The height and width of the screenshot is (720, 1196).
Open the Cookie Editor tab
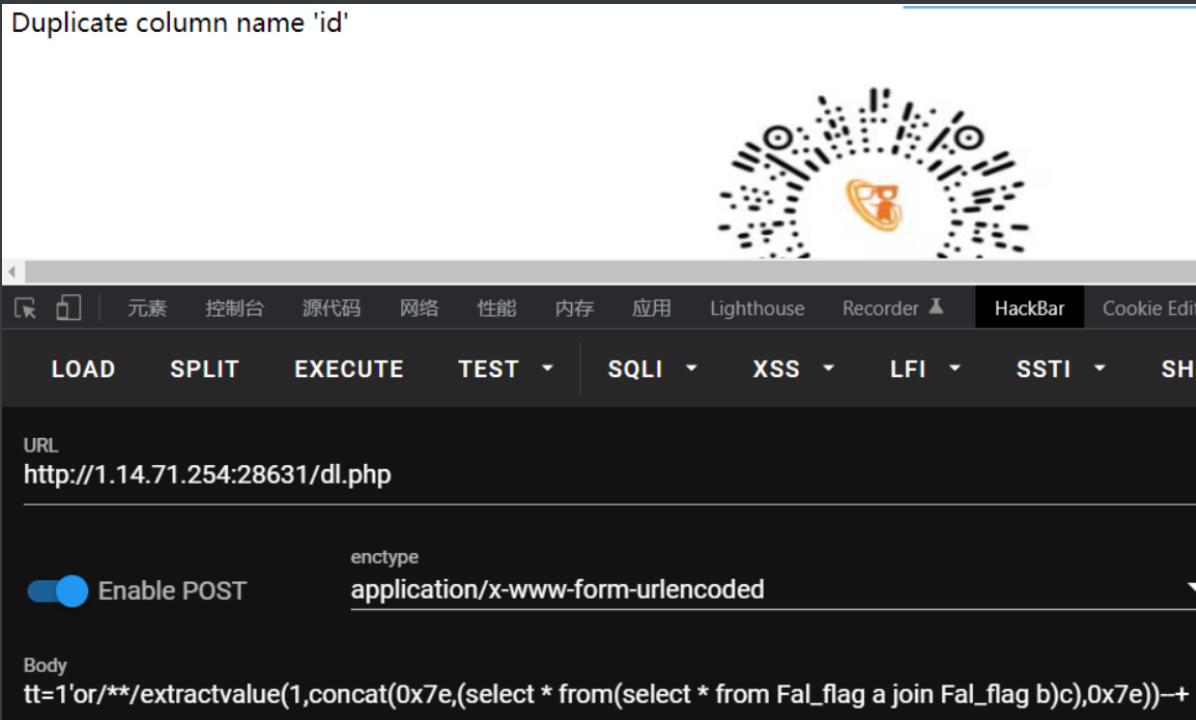(1148, 308)
